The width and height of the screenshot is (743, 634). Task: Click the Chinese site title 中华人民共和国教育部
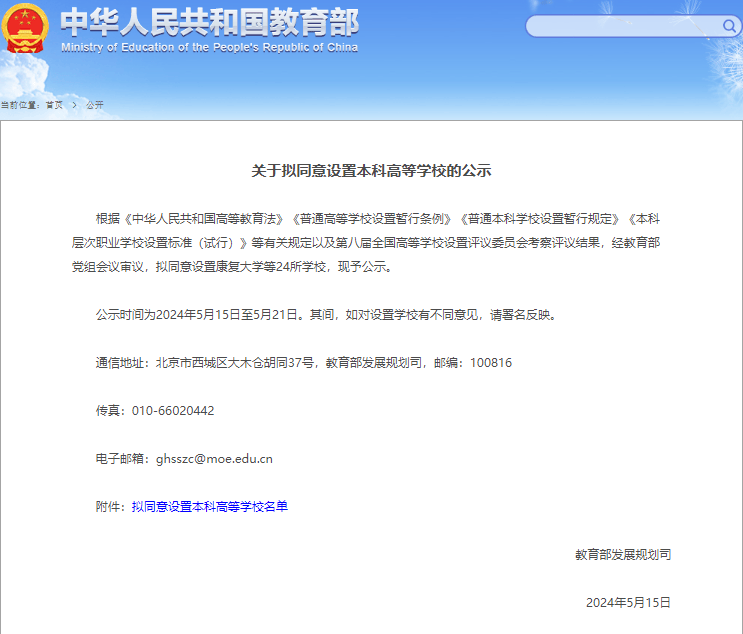click(209, 22)
